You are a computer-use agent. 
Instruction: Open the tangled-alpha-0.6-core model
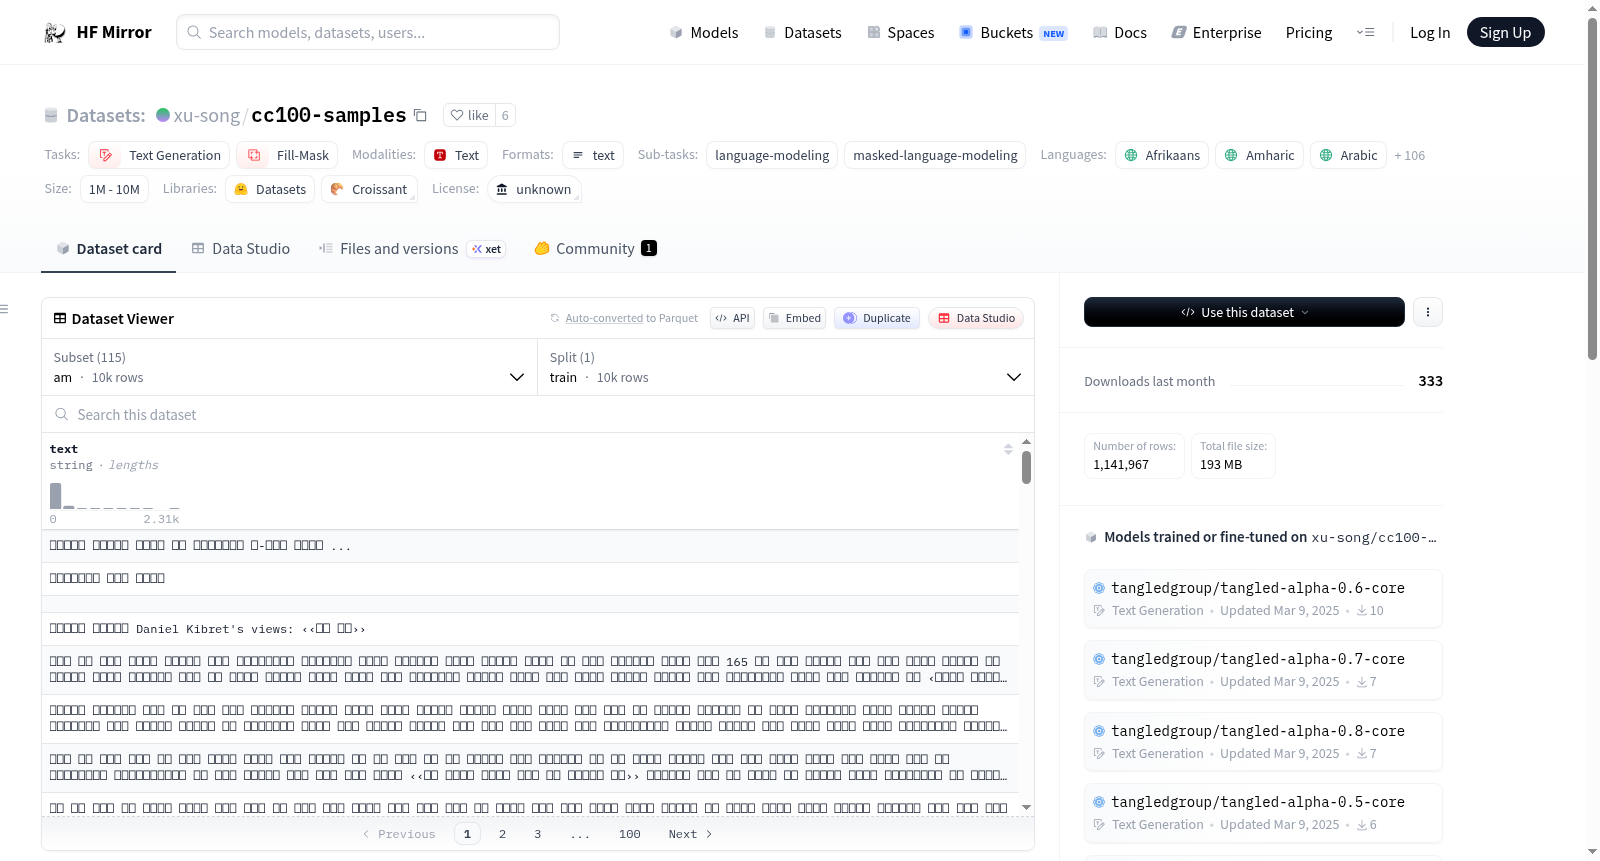click(x=1263, y=599)
